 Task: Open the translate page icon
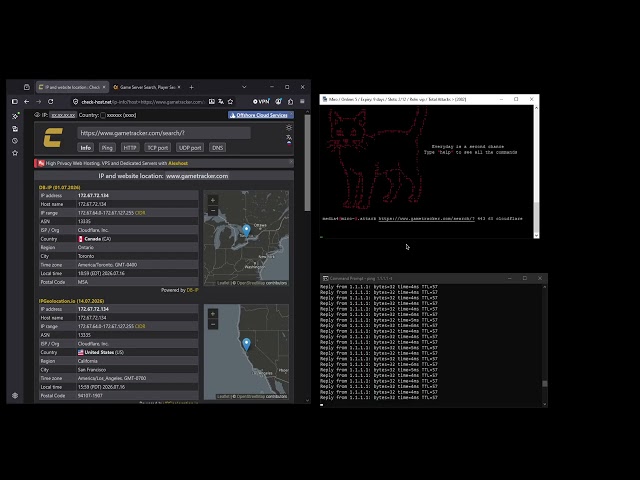pos(221,102)
